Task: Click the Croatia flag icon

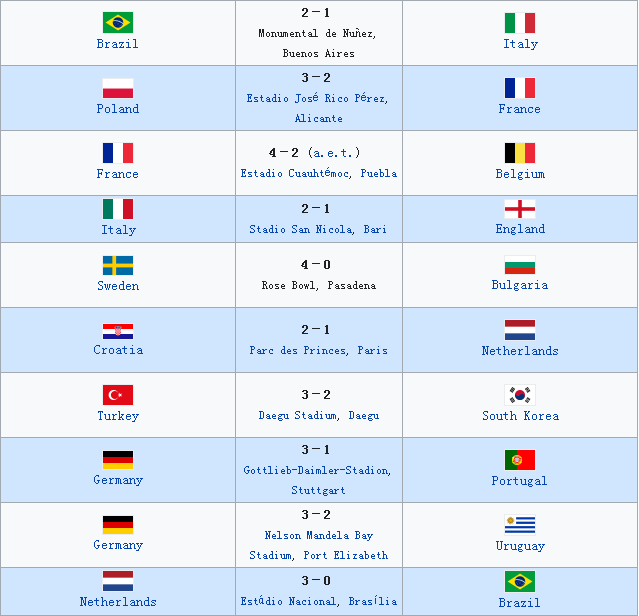Action: (x=118, y=331)
